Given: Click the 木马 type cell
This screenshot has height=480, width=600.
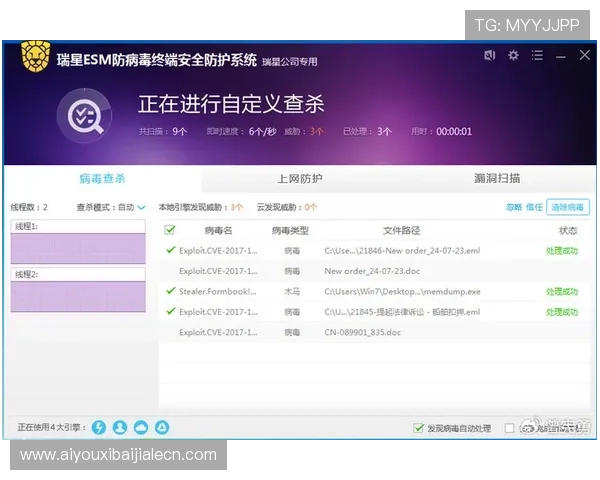Looking at the screenshot, I should [292, 292].
